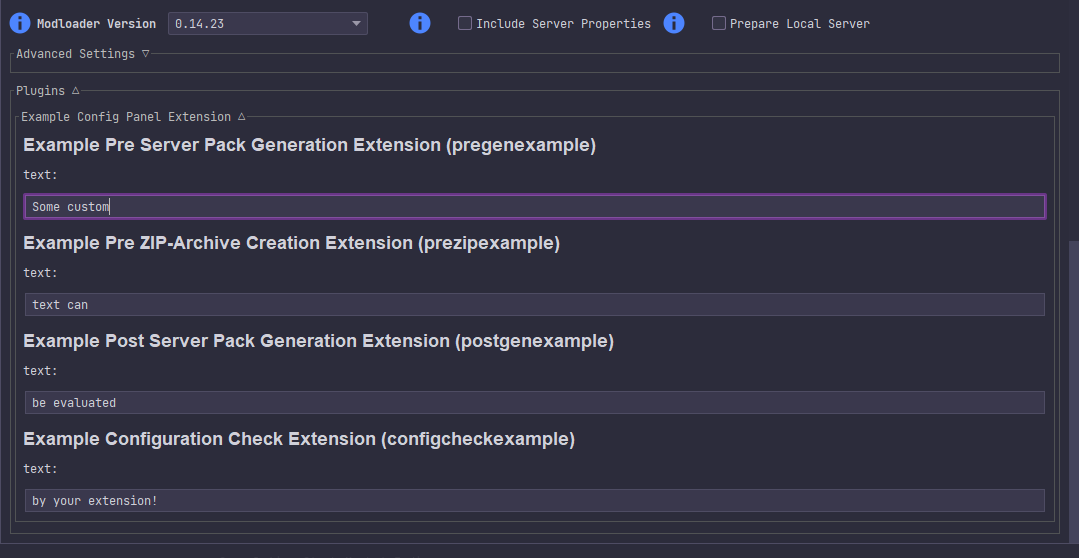Tick the Prepare Local Server checkbox
The width and height of the screenshot is (1079, 558).
pyautogui.click(x=719, y=23)
